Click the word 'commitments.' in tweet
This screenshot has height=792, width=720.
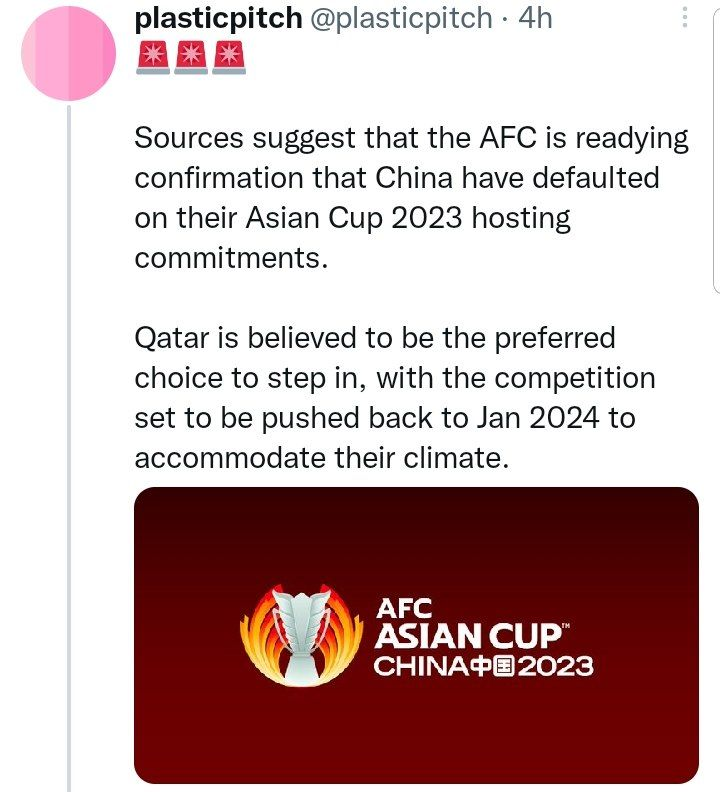231,258
